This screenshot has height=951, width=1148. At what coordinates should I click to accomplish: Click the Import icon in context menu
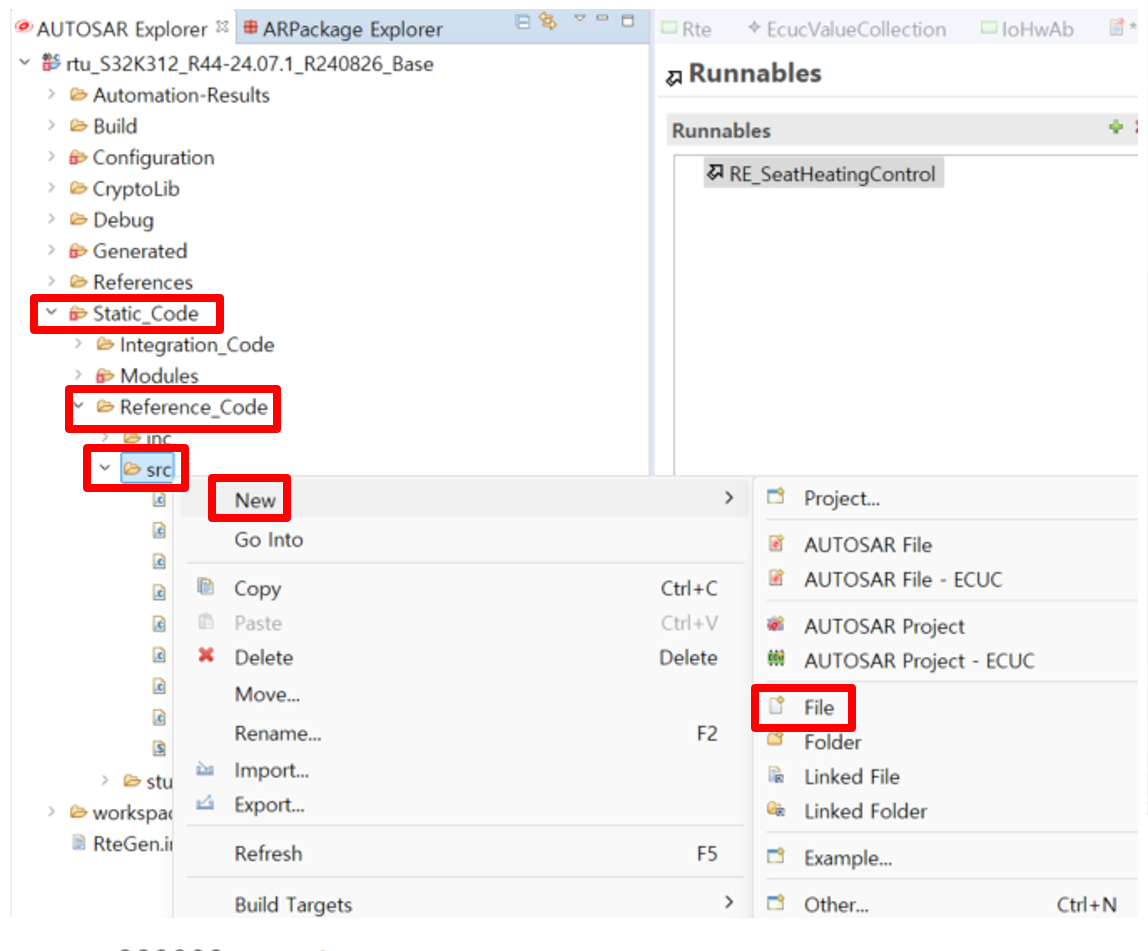pyautogui.click(x=206, y=771)
